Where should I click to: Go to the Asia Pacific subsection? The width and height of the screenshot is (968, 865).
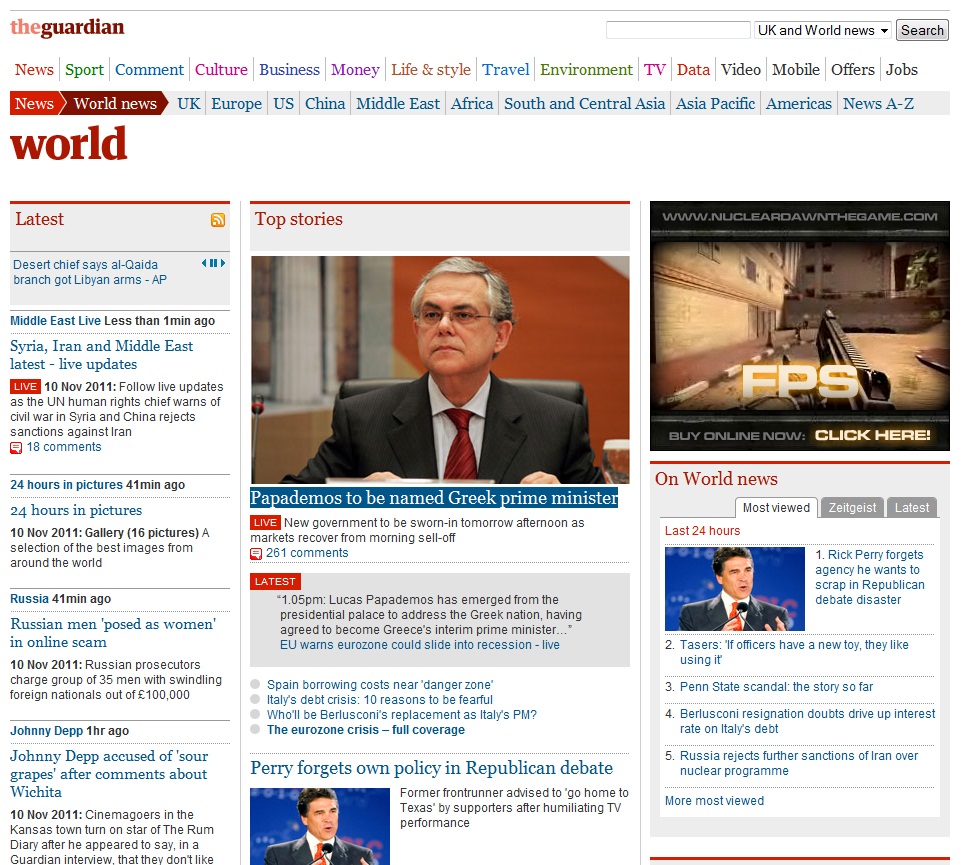coord(716,104)
